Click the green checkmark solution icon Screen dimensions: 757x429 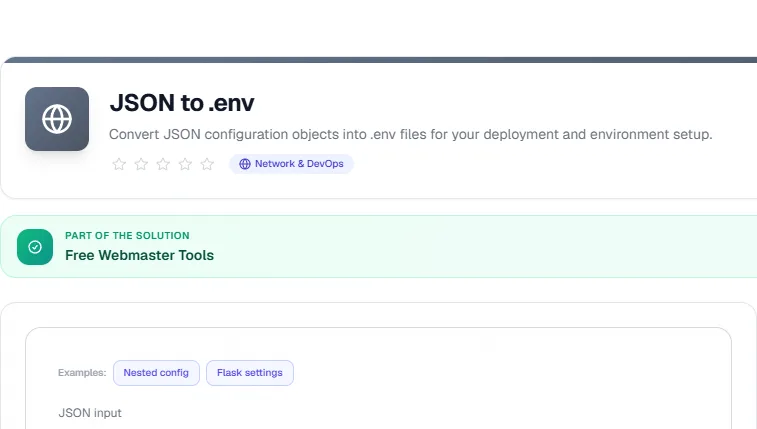click(35, 247)
